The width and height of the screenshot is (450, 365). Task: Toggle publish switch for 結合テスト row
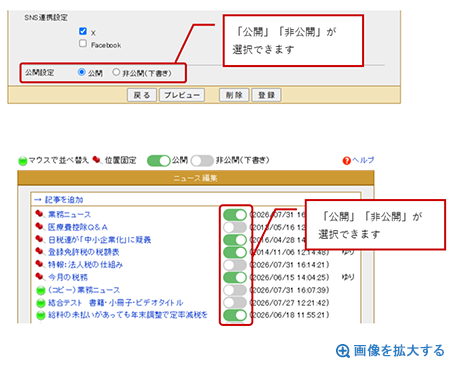click(235, 302)
